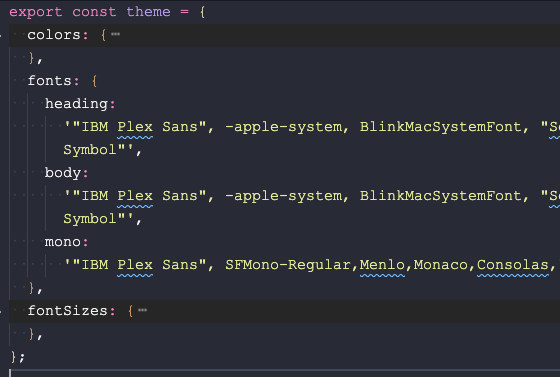Click 'Symbol' on the heading continuation line
560x377 pixels.
[90, 150]
